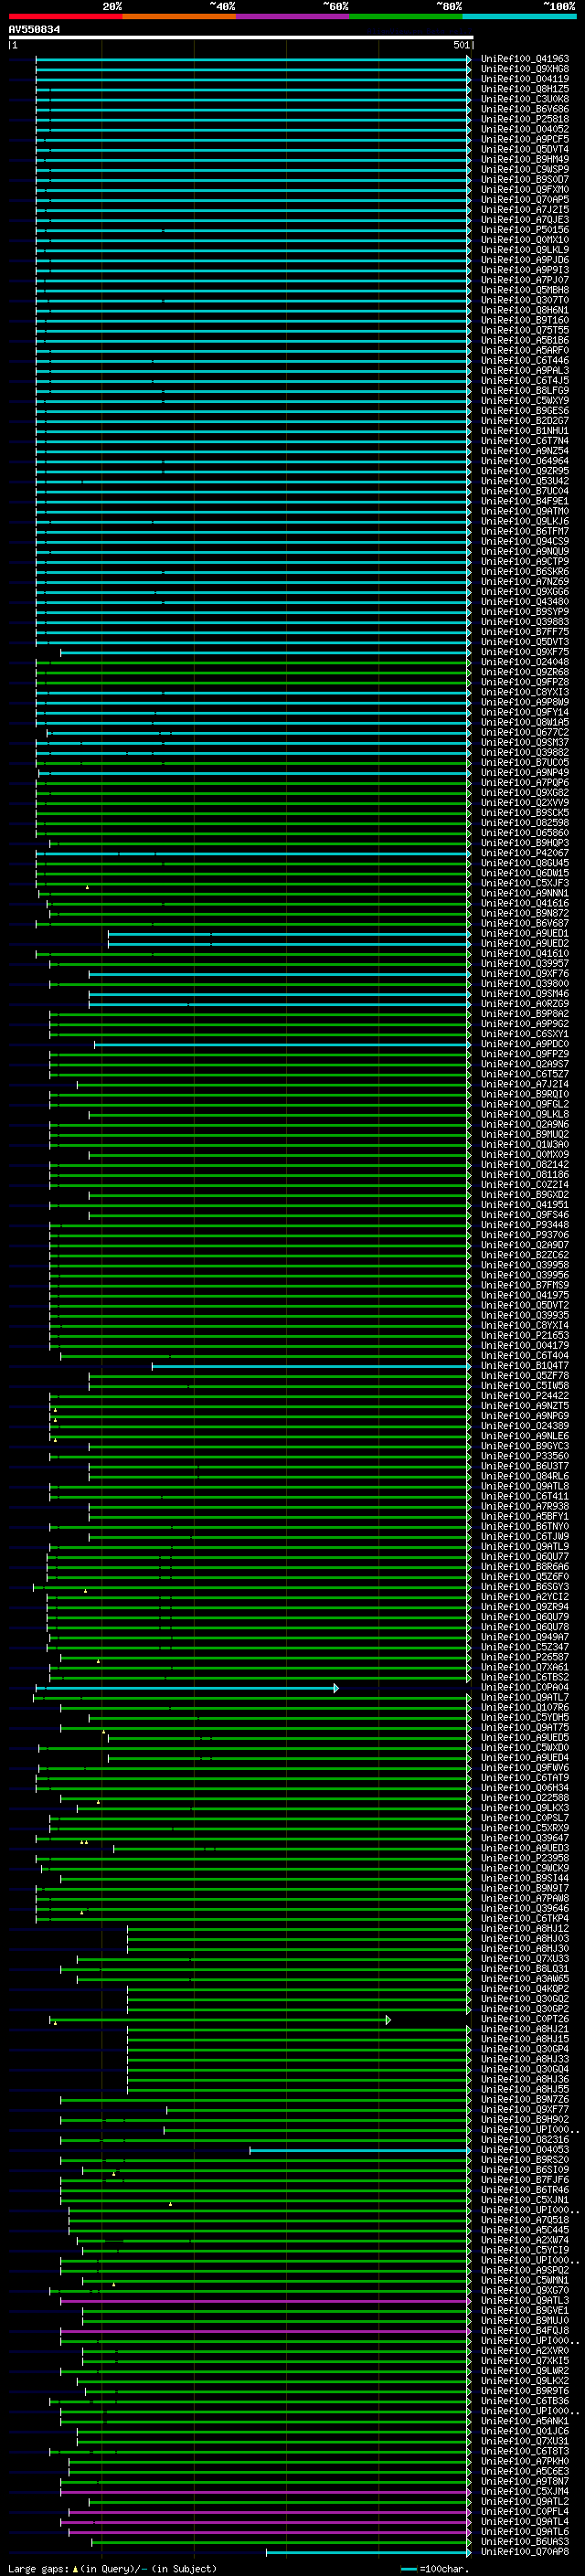Select hit label UniRef100_P21653
This screenshot has width=585, height=2576.
coord(525,1335)
